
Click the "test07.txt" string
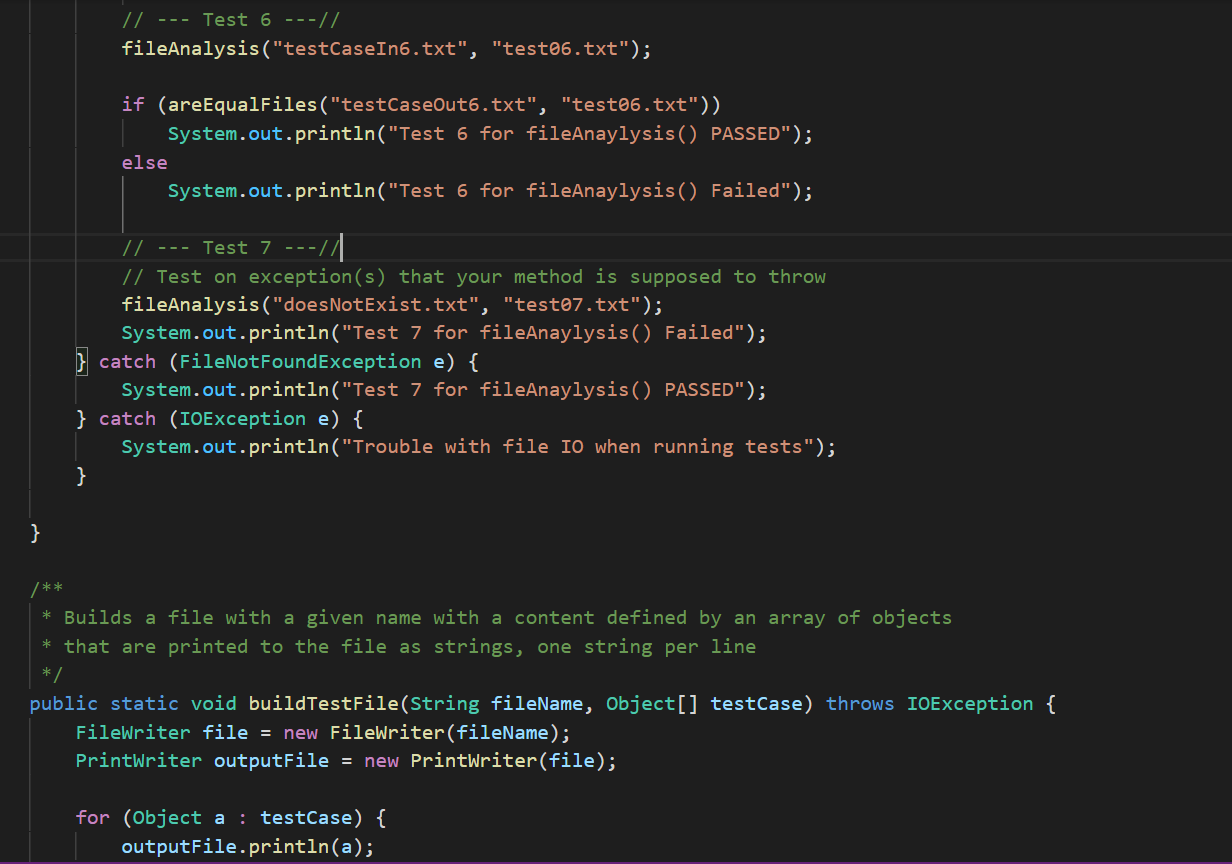571,305
